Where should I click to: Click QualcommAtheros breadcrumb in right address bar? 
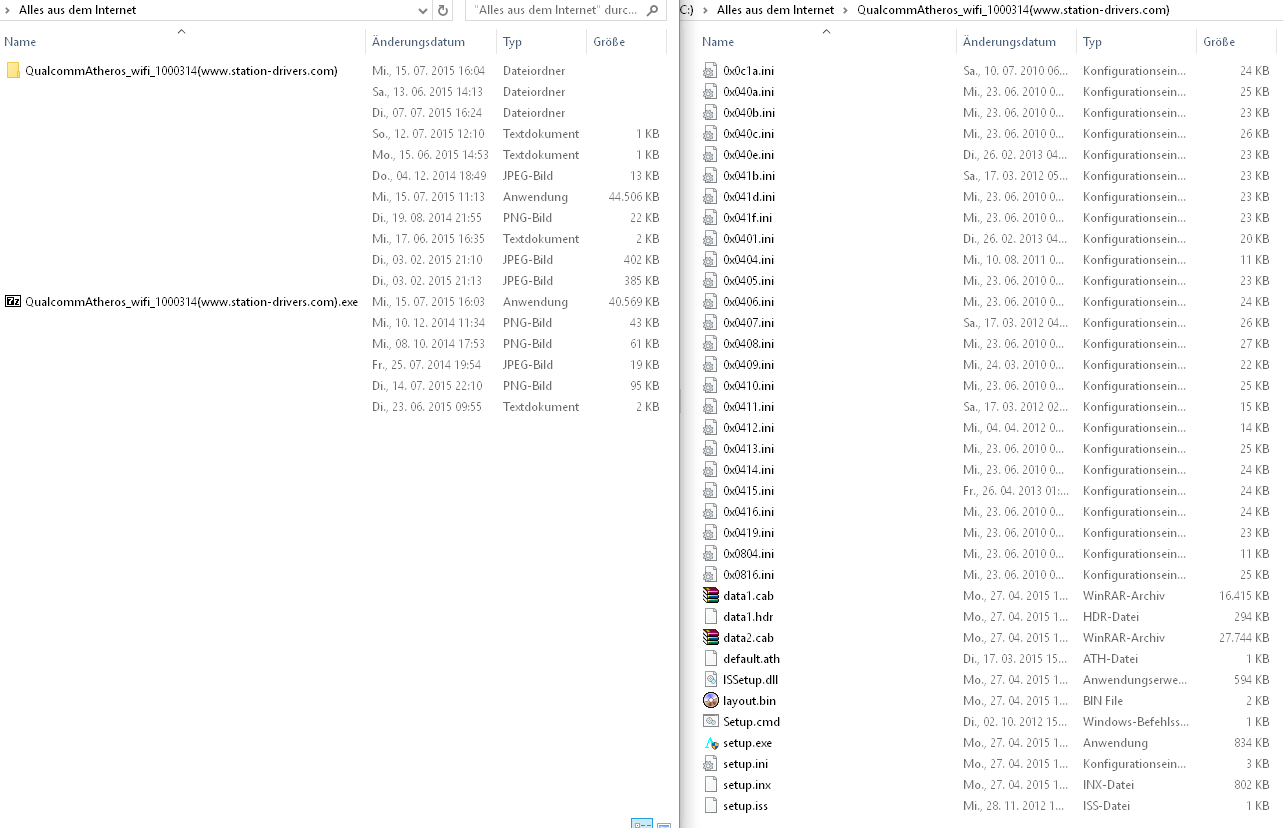click(1013, 10)
